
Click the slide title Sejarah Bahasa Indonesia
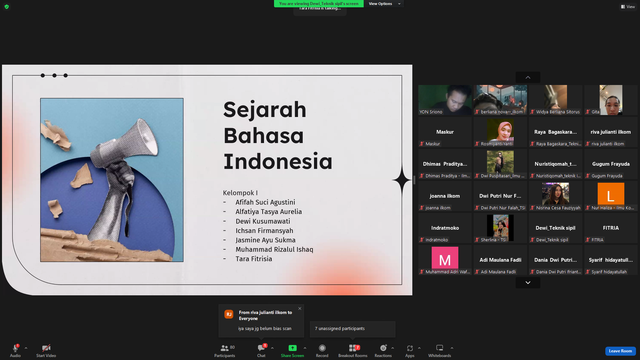(x=278, y=136)
